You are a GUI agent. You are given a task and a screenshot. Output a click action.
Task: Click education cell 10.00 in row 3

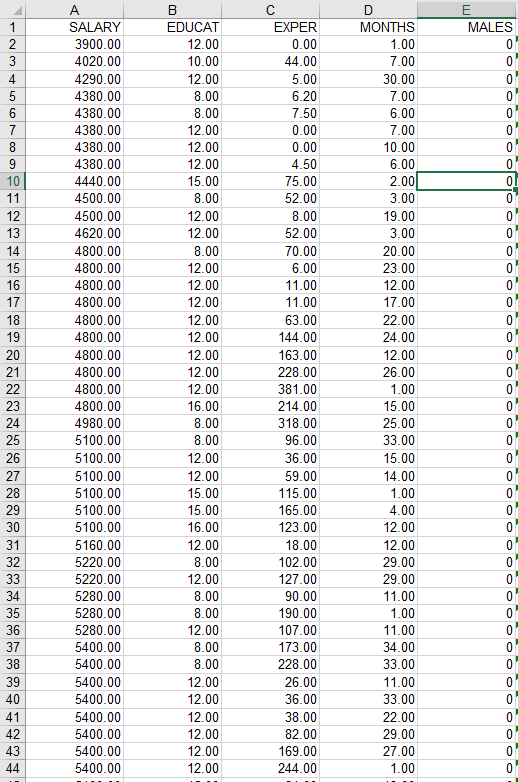[173, 61]
